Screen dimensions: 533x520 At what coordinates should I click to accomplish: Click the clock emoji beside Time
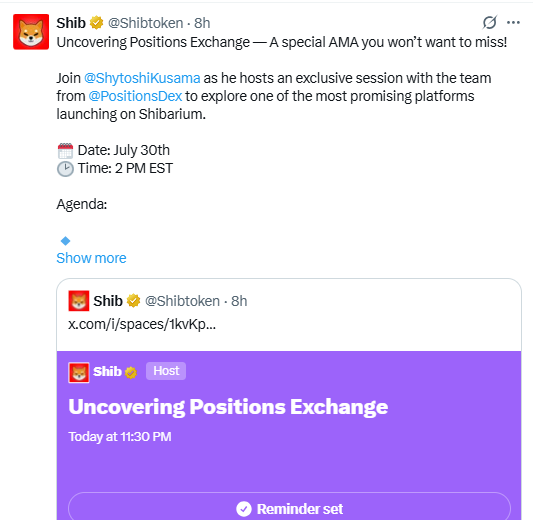coord(65,169)
